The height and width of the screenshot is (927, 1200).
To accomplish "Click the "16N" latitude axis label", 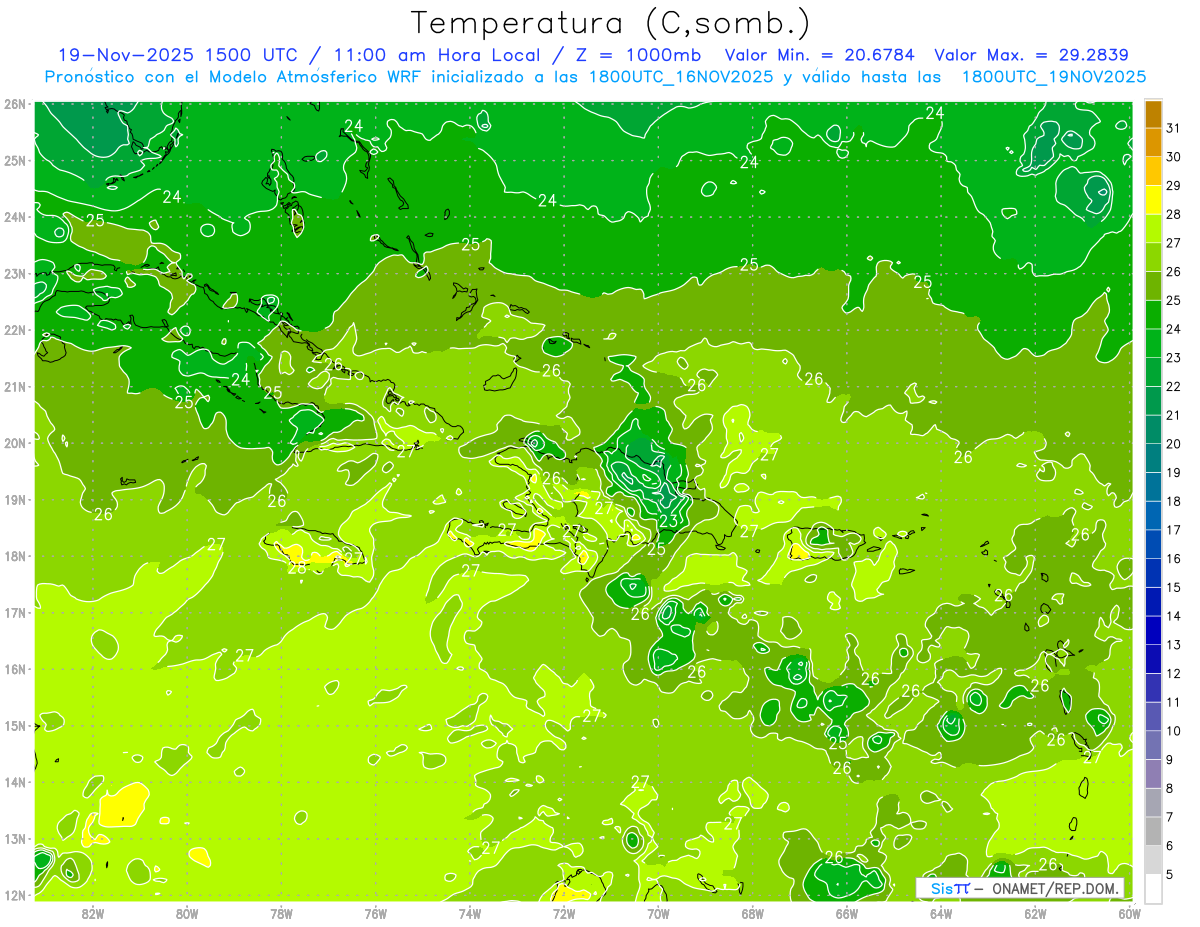I will click(x=14, y=669).
